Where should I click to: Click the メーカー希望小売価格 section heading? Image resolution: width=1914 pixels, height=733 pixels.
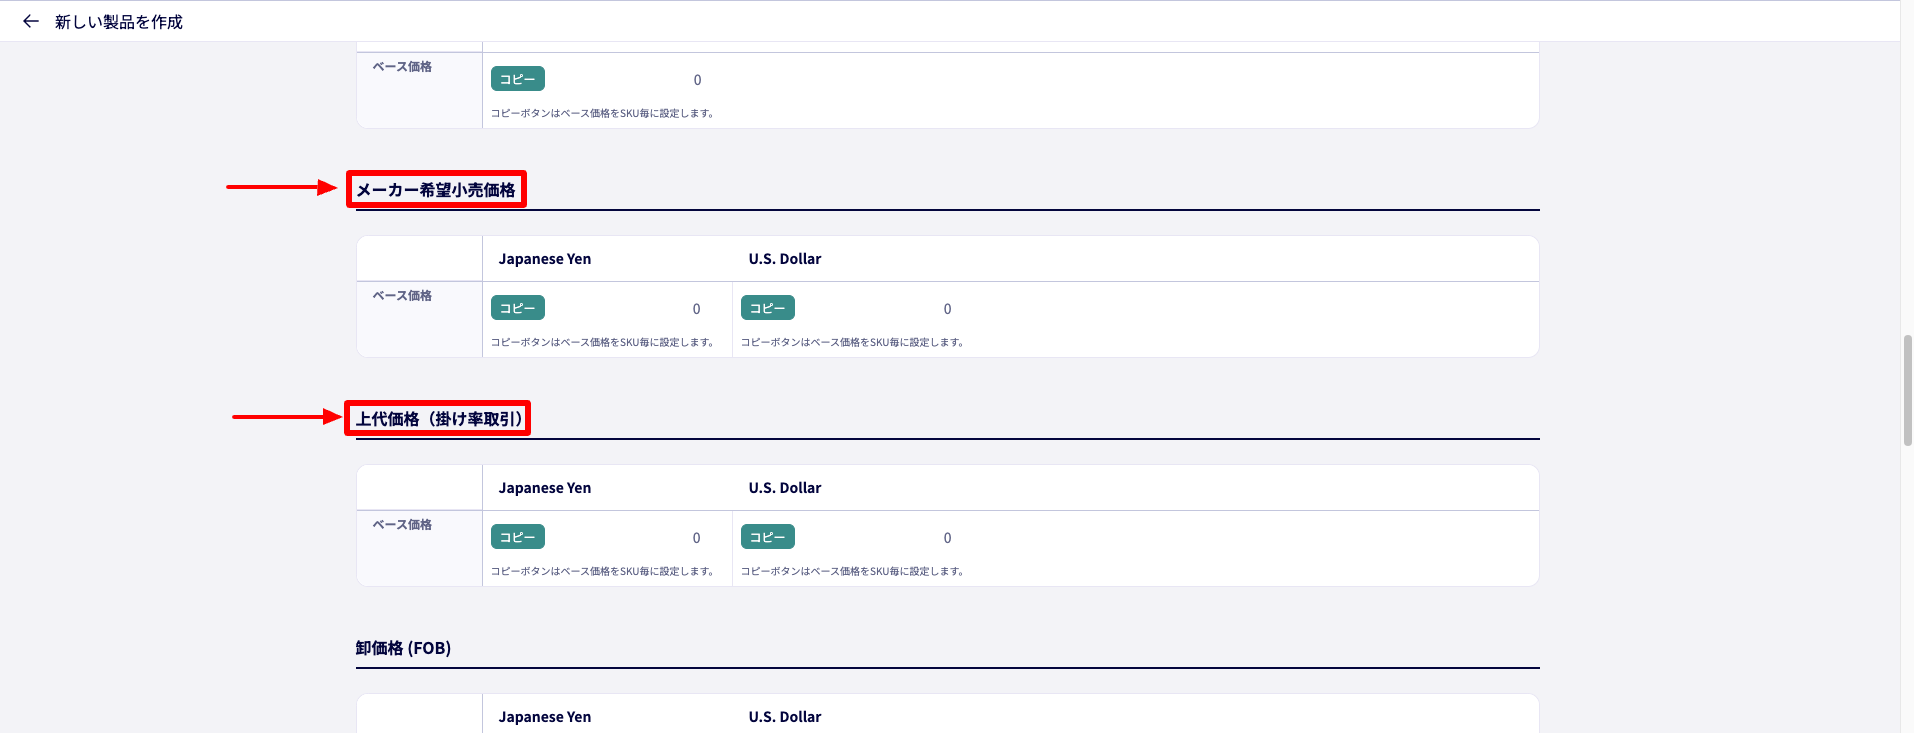[x=436, y=190]
